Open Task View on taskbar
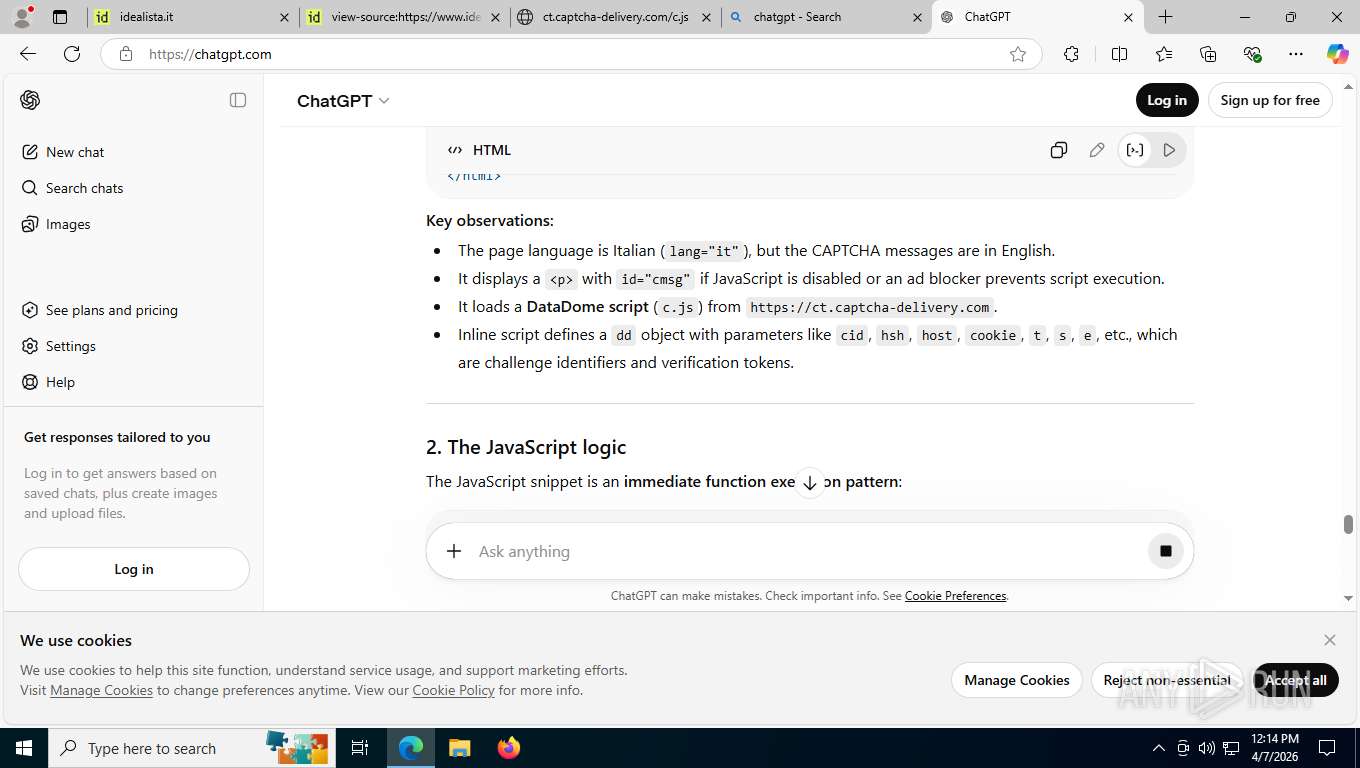Screen dimensions: 1360x768 click(361, 748)
